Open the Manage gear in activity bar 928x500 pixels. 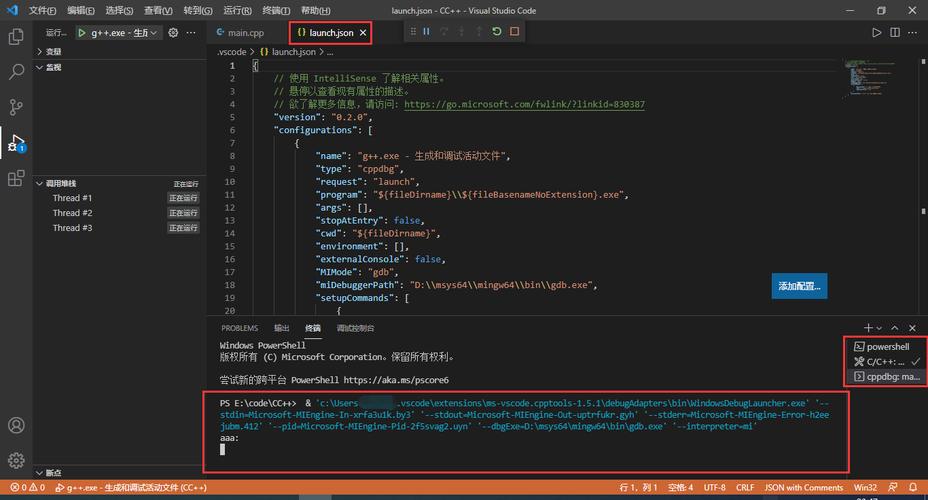point(16,460)
